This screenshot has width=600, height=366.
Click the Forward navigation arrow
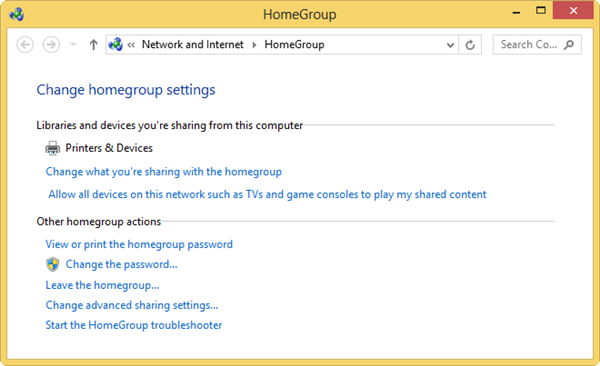[x=51, y=45]
